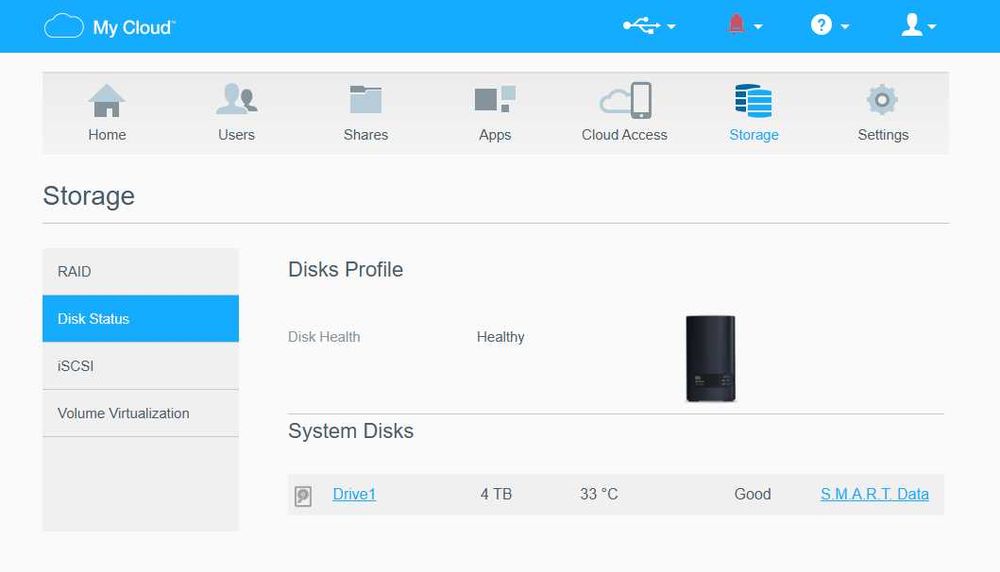Expand the help dropdown arrow

[845, 27]
